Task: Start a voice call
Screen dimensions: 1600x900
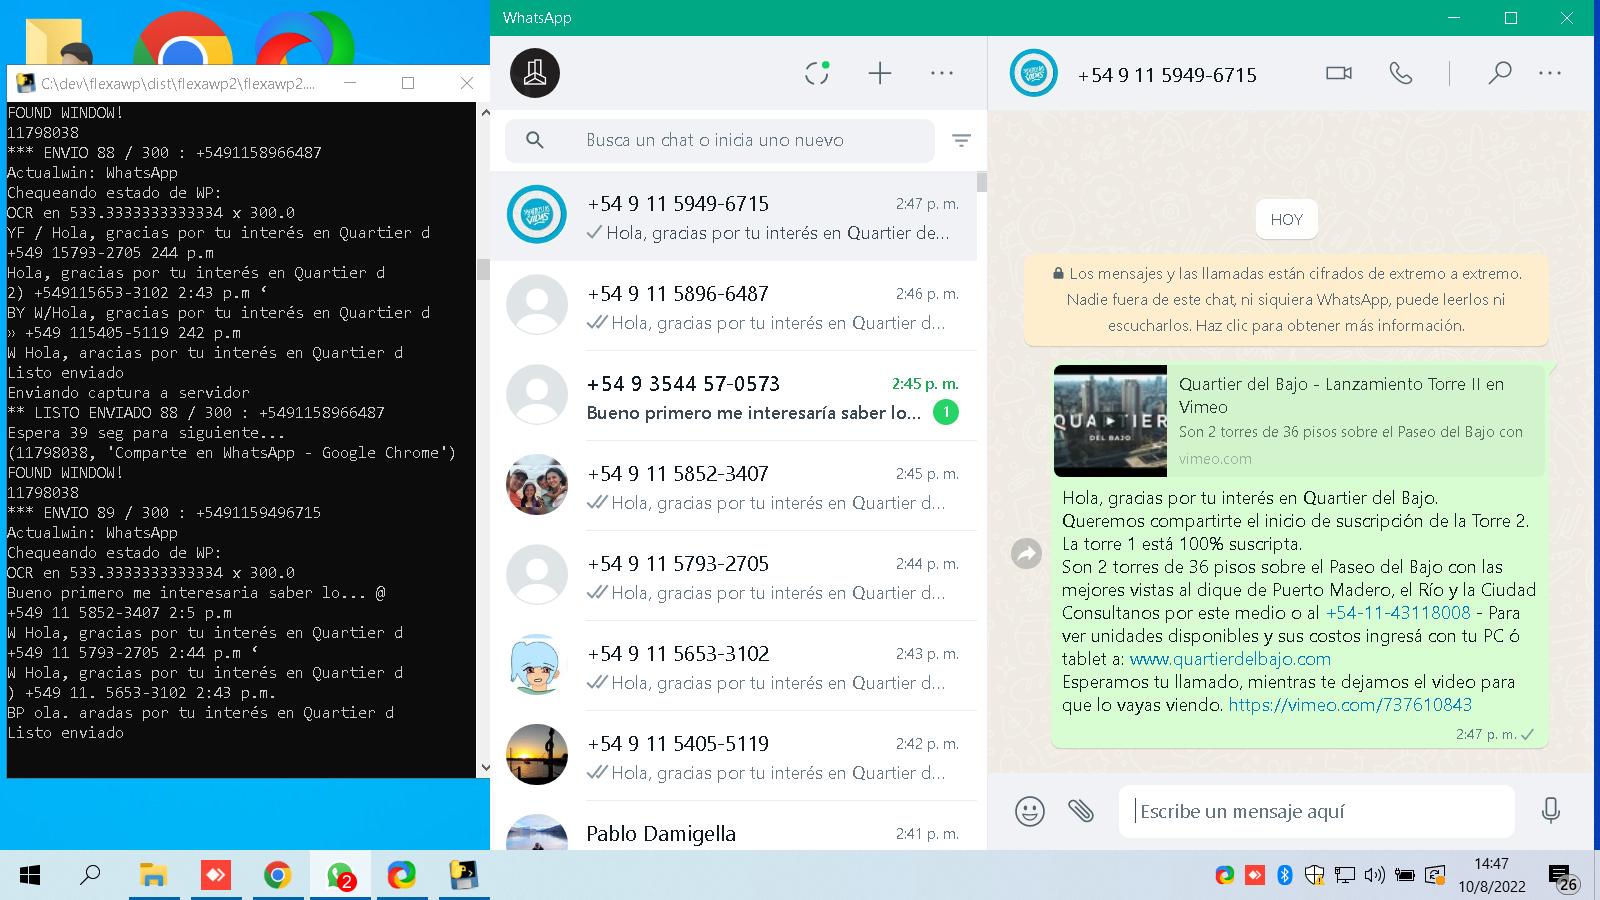Action: point(1401,73)
